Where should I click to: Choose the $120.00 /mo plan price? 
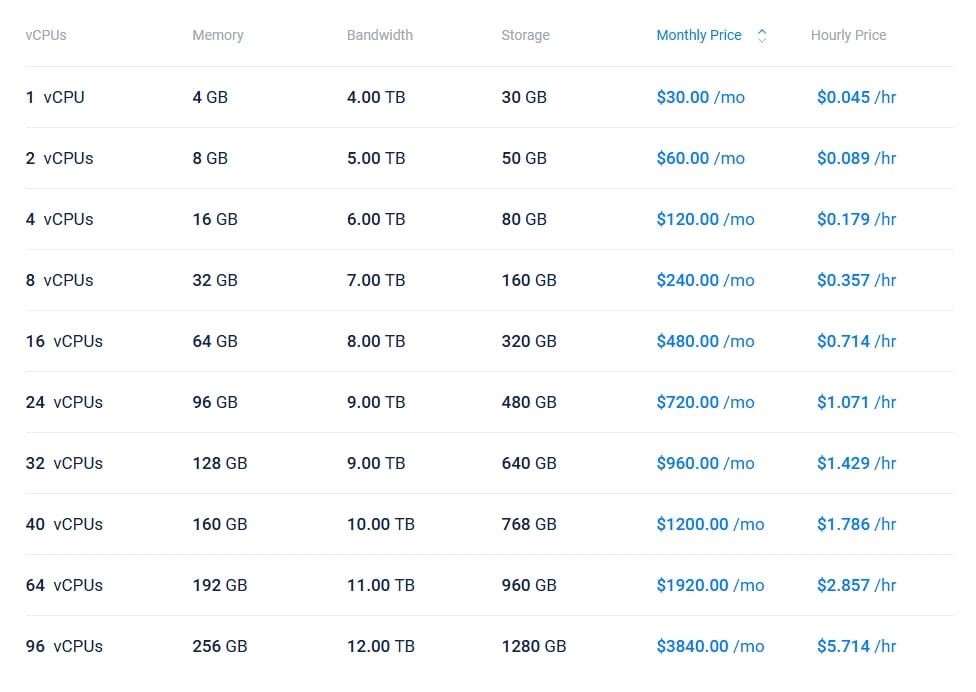coord(705,219)
